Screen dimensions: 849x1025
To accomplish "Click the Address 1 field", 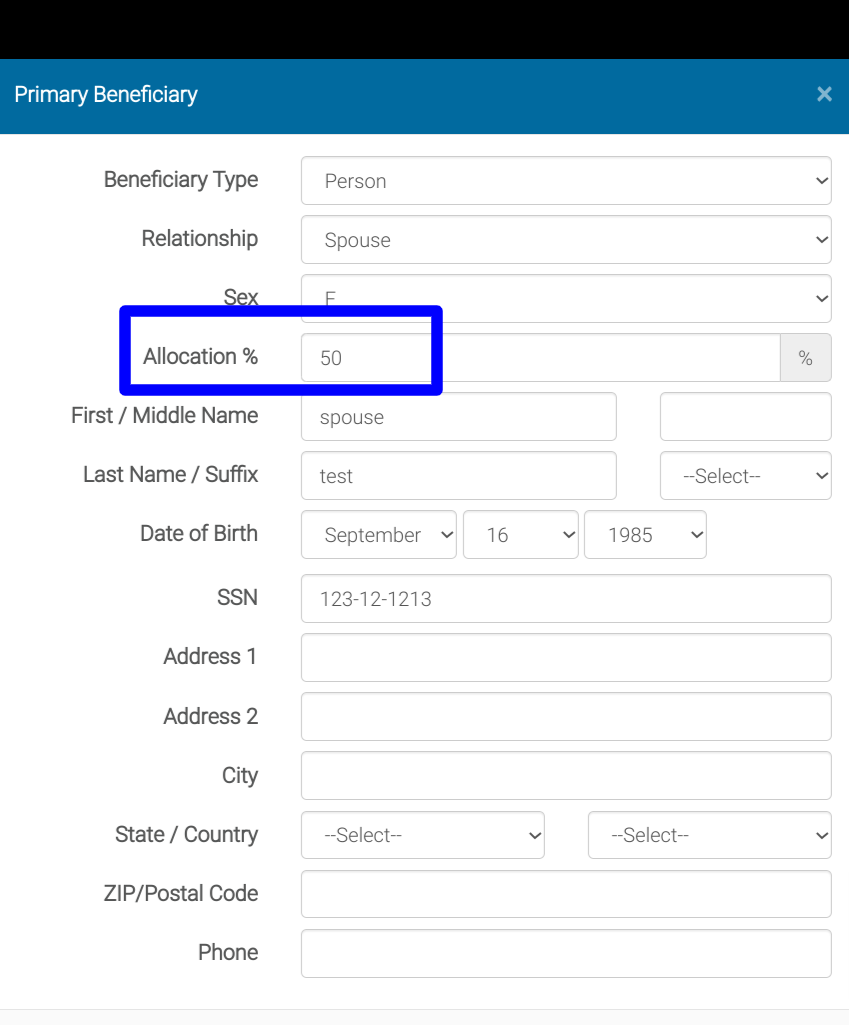I will (x=565, y=658).
